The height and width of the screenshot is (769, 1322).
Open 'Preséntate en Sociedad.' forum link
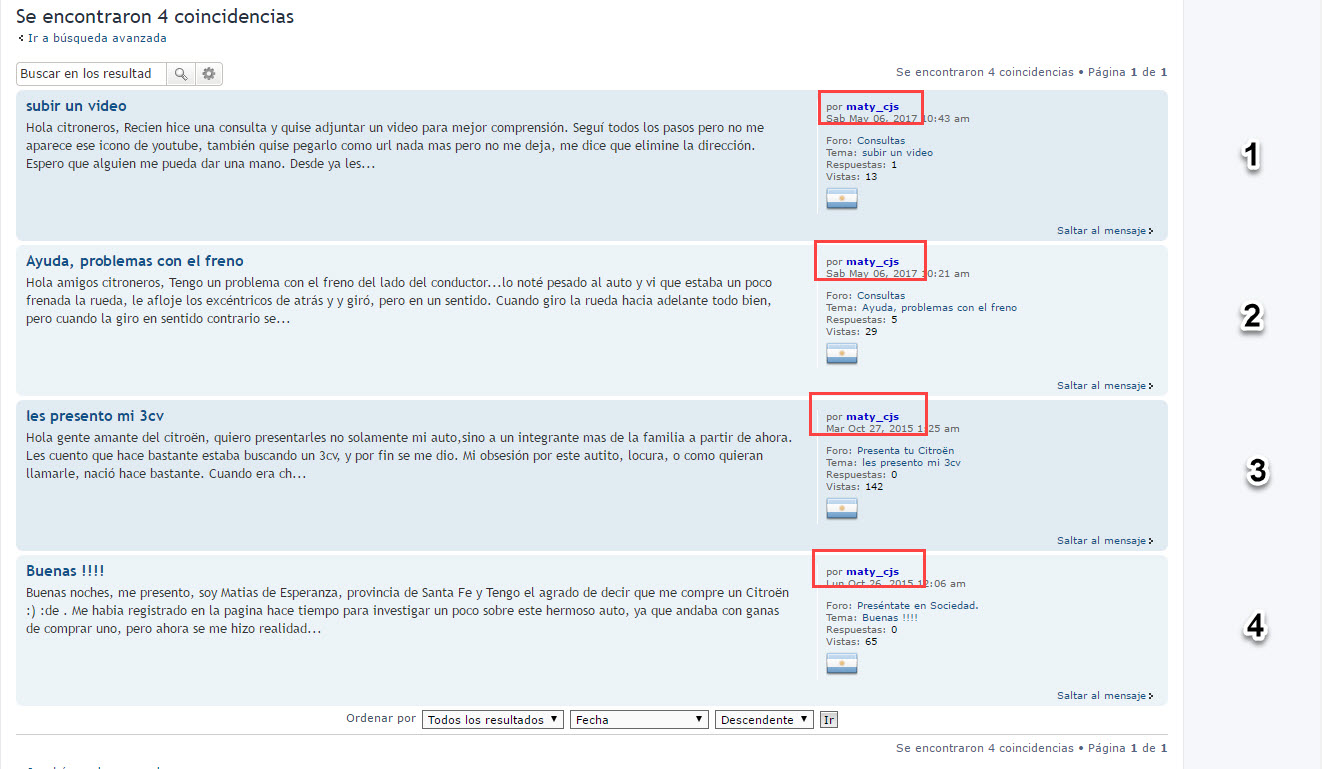[917, 606]
